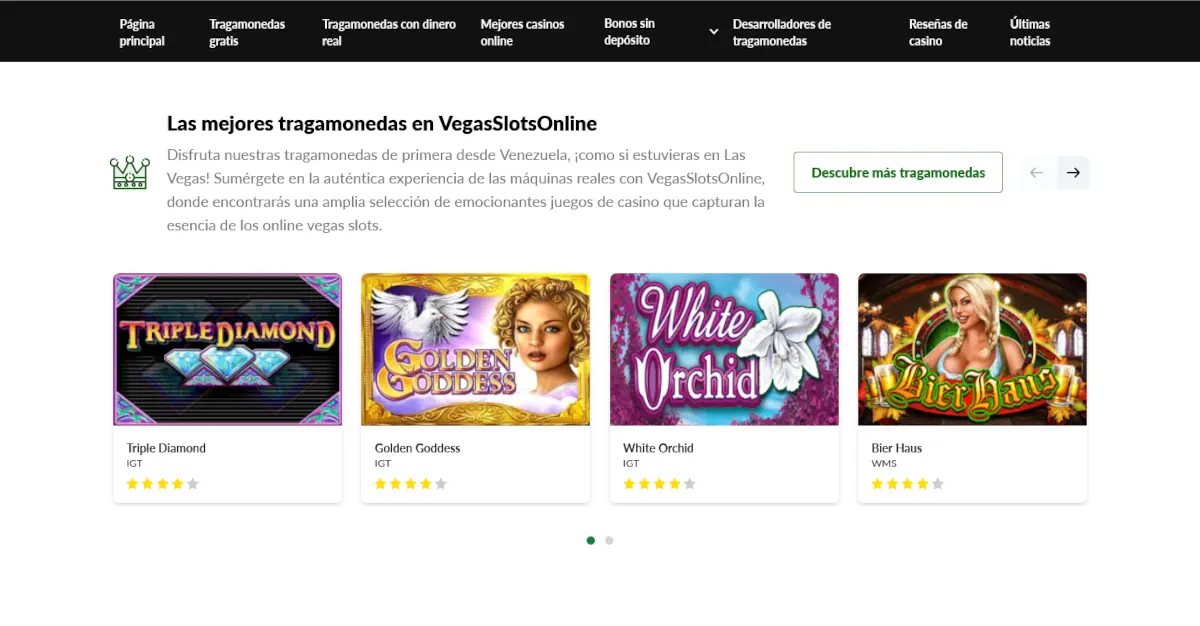Click the White Orchid star rating

659,484
